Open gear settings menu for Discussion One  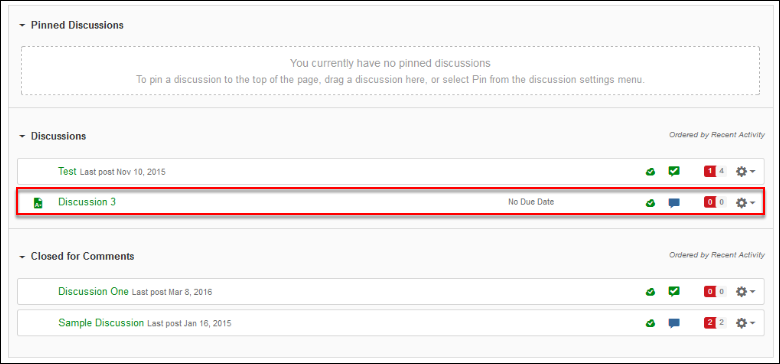tap(745, 291)
